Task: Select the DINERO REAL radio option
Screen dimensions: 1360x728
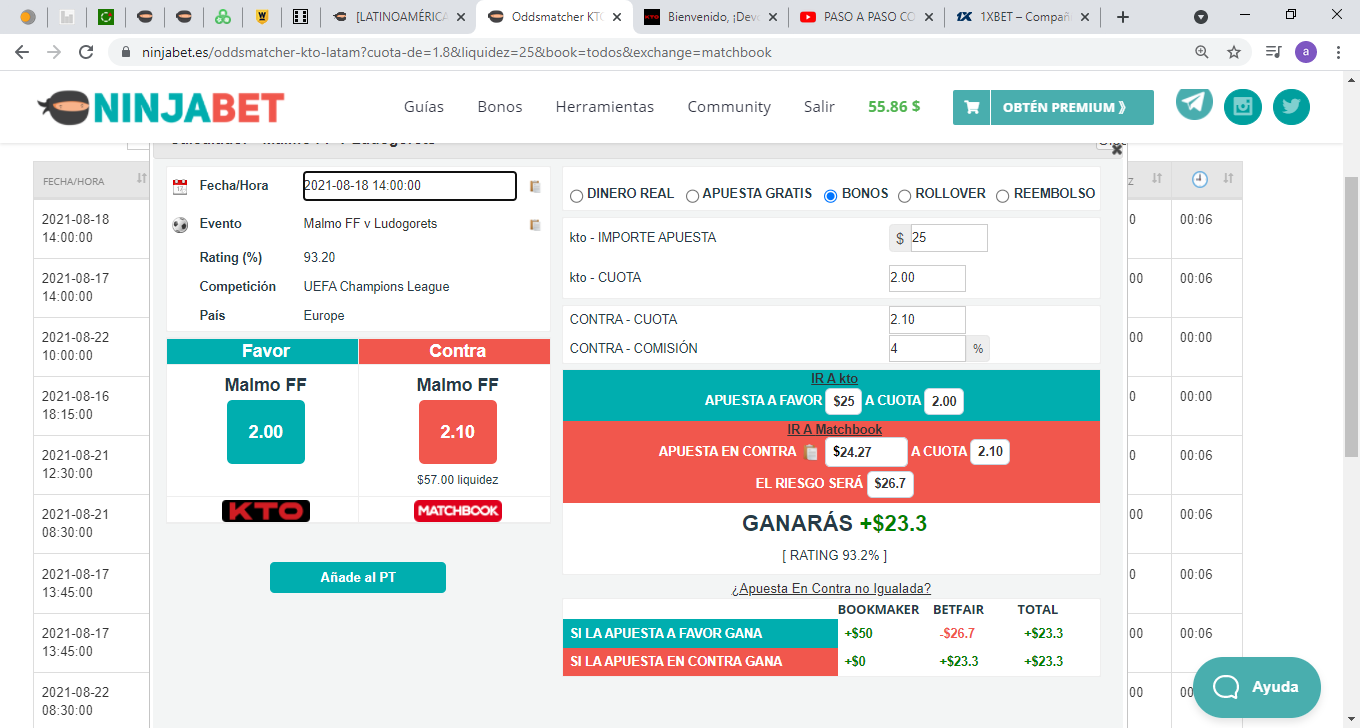Action: 577,196
